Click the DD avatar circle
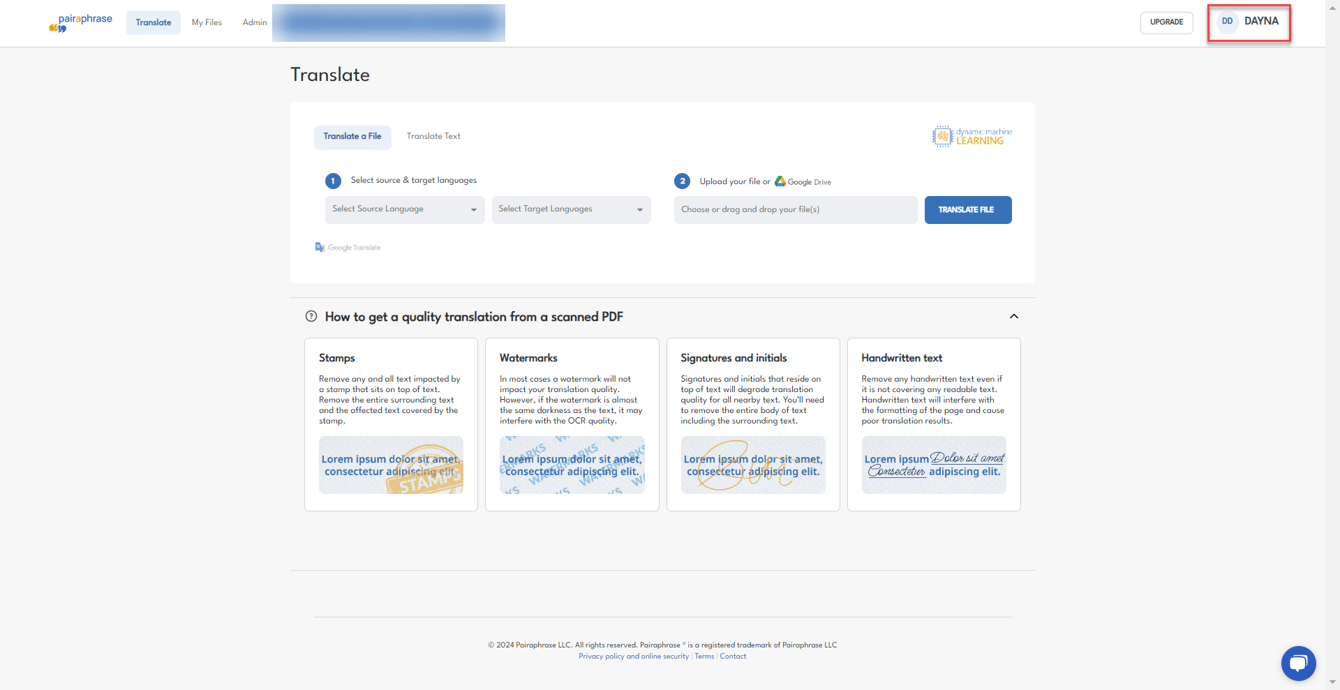Screen dimensions: 1340x690 (1227, 21)
